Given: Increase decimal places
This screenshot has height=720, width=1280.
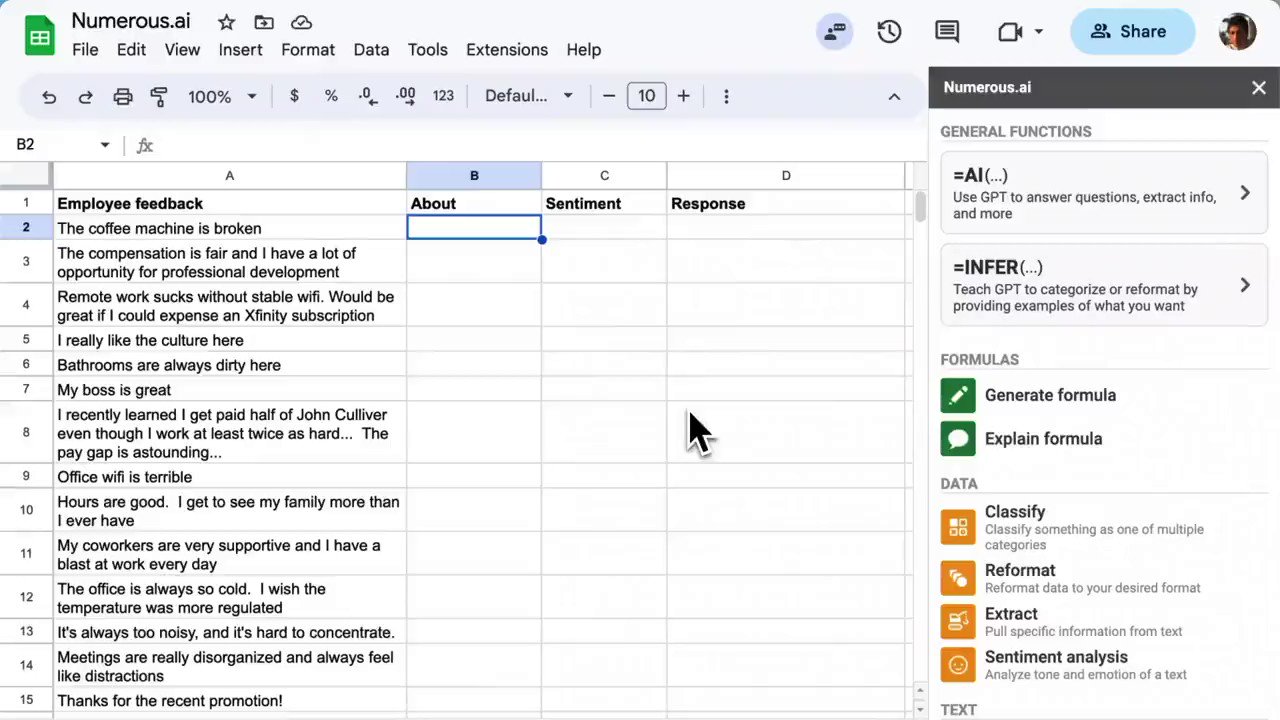Looking at the screenshot, I should click(405, 95).
